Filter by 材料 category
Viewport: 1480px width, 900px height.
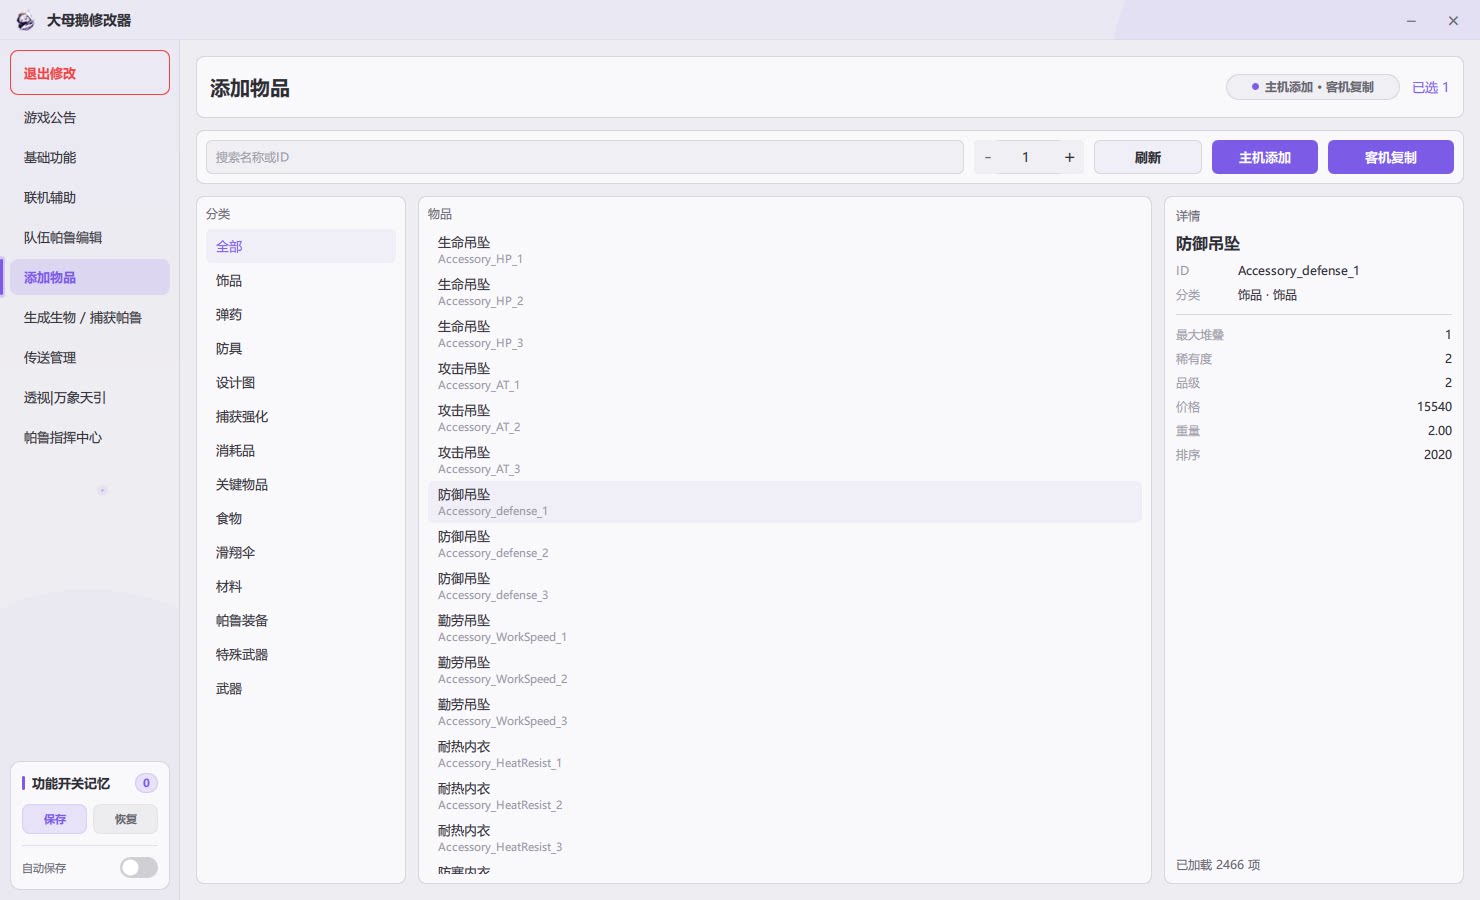click(x=301, y=586)
